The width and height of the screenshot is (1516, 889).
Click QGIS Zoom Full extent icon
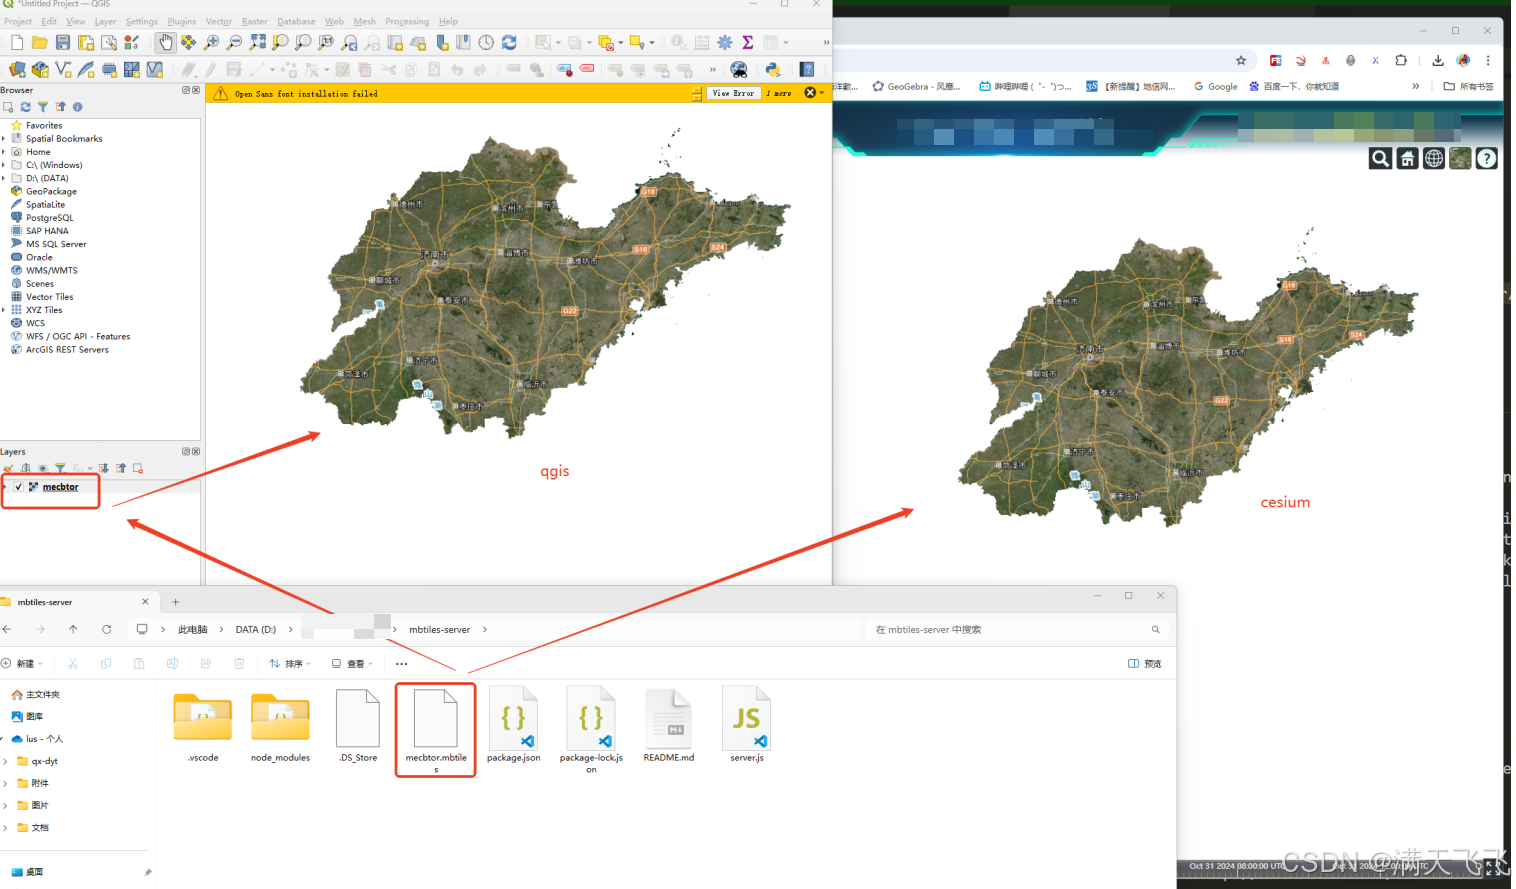pyautogui.click(x=258, y=42)
